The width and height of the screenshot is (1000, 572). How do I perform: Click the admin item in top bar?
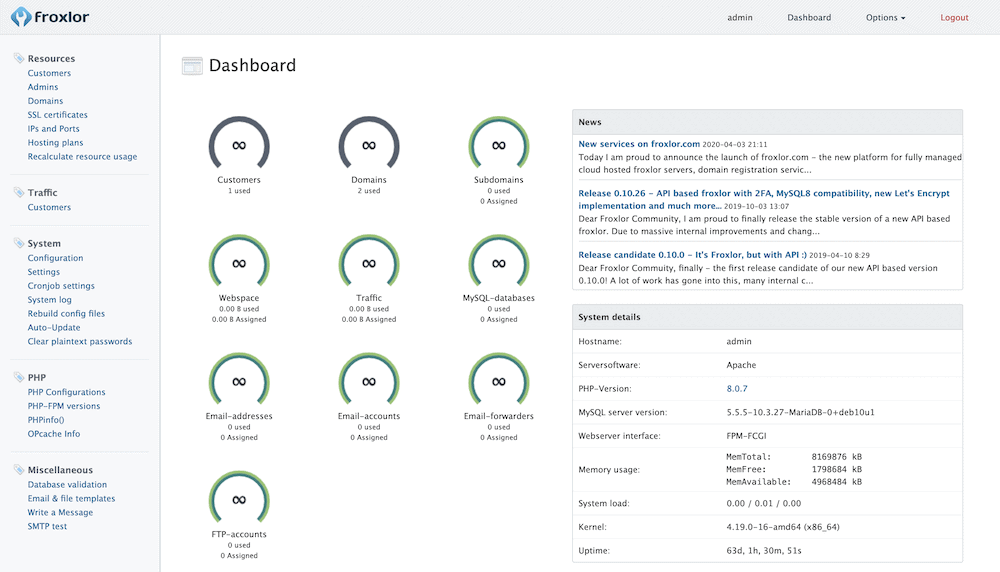[740, 18]
